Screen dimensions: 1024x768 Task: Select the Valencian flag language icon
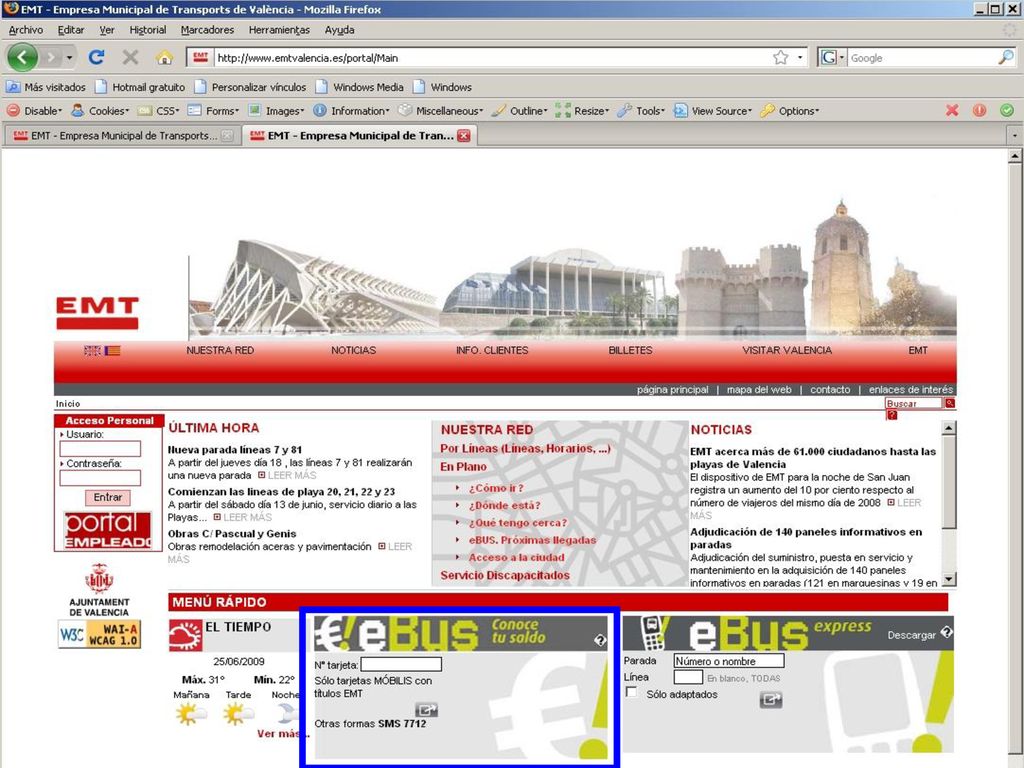(113, 351)
